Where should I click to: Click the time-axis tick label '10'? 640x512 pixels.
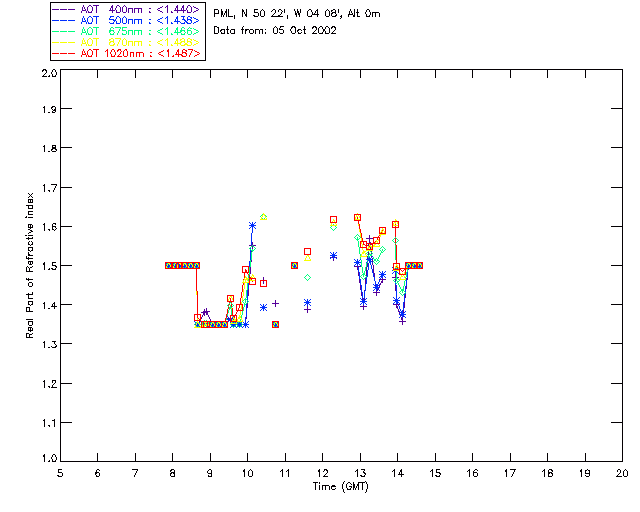(247, 473)
